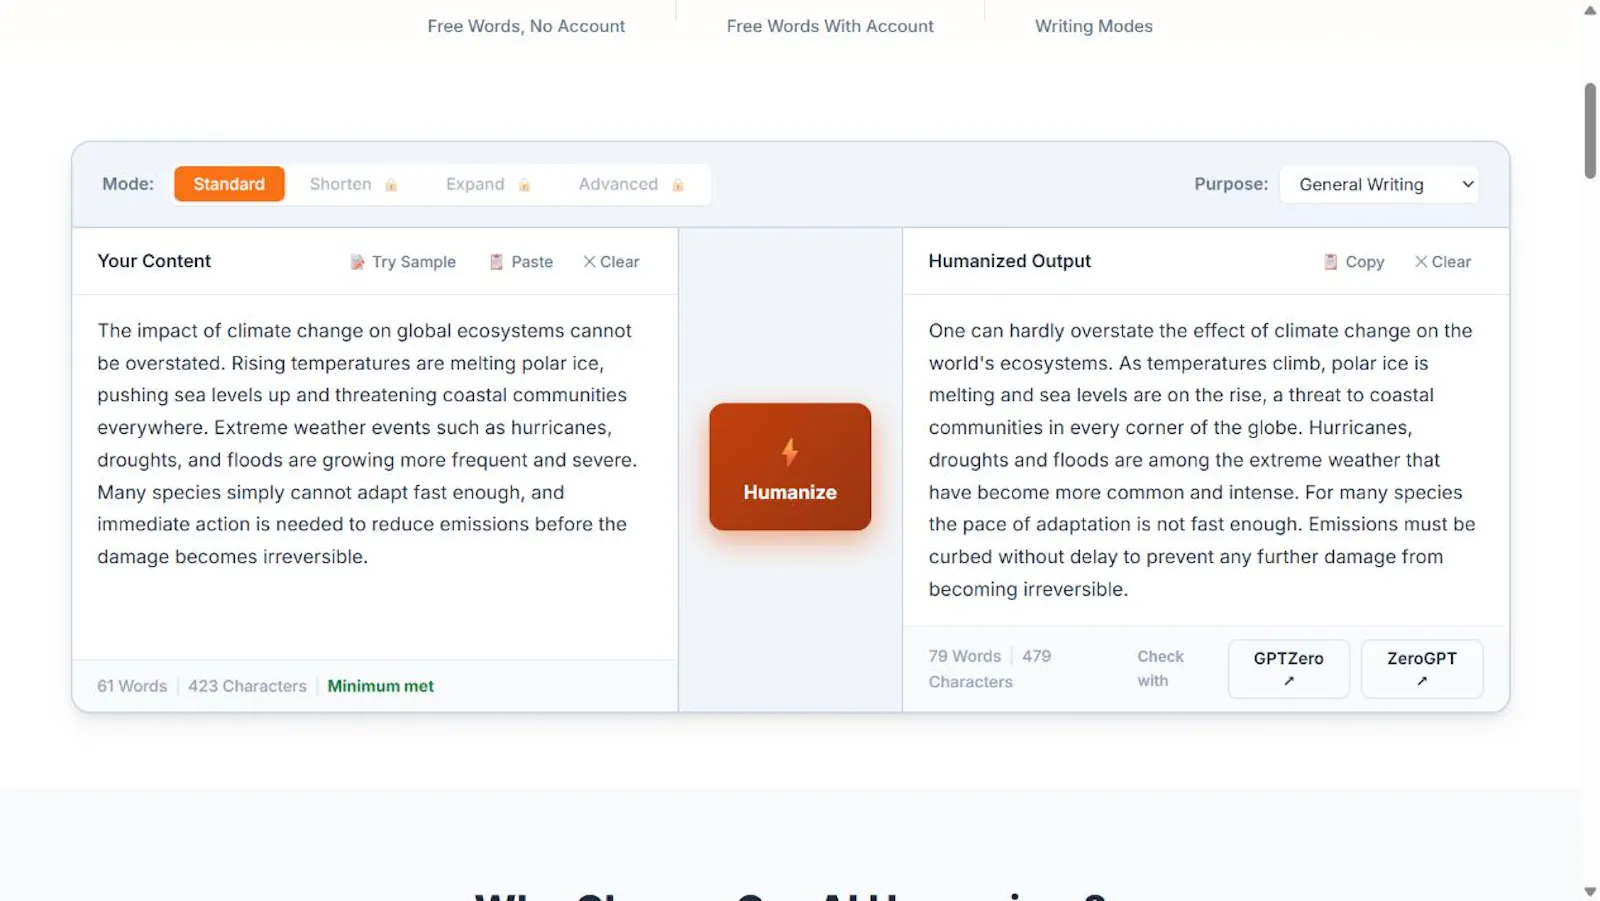
Task: Click the Try Sample document icon
Action: coord(357,262)
